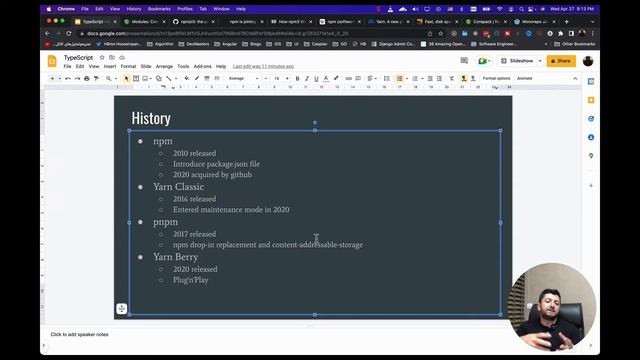Select the text box tool

click(x=136, y=78)
